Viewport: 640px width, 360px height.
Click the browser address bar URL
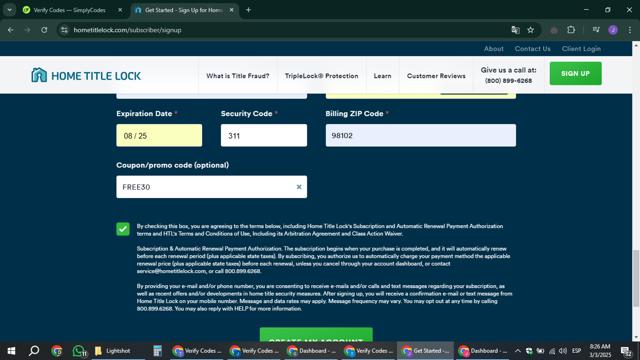[x=127, y=30]
